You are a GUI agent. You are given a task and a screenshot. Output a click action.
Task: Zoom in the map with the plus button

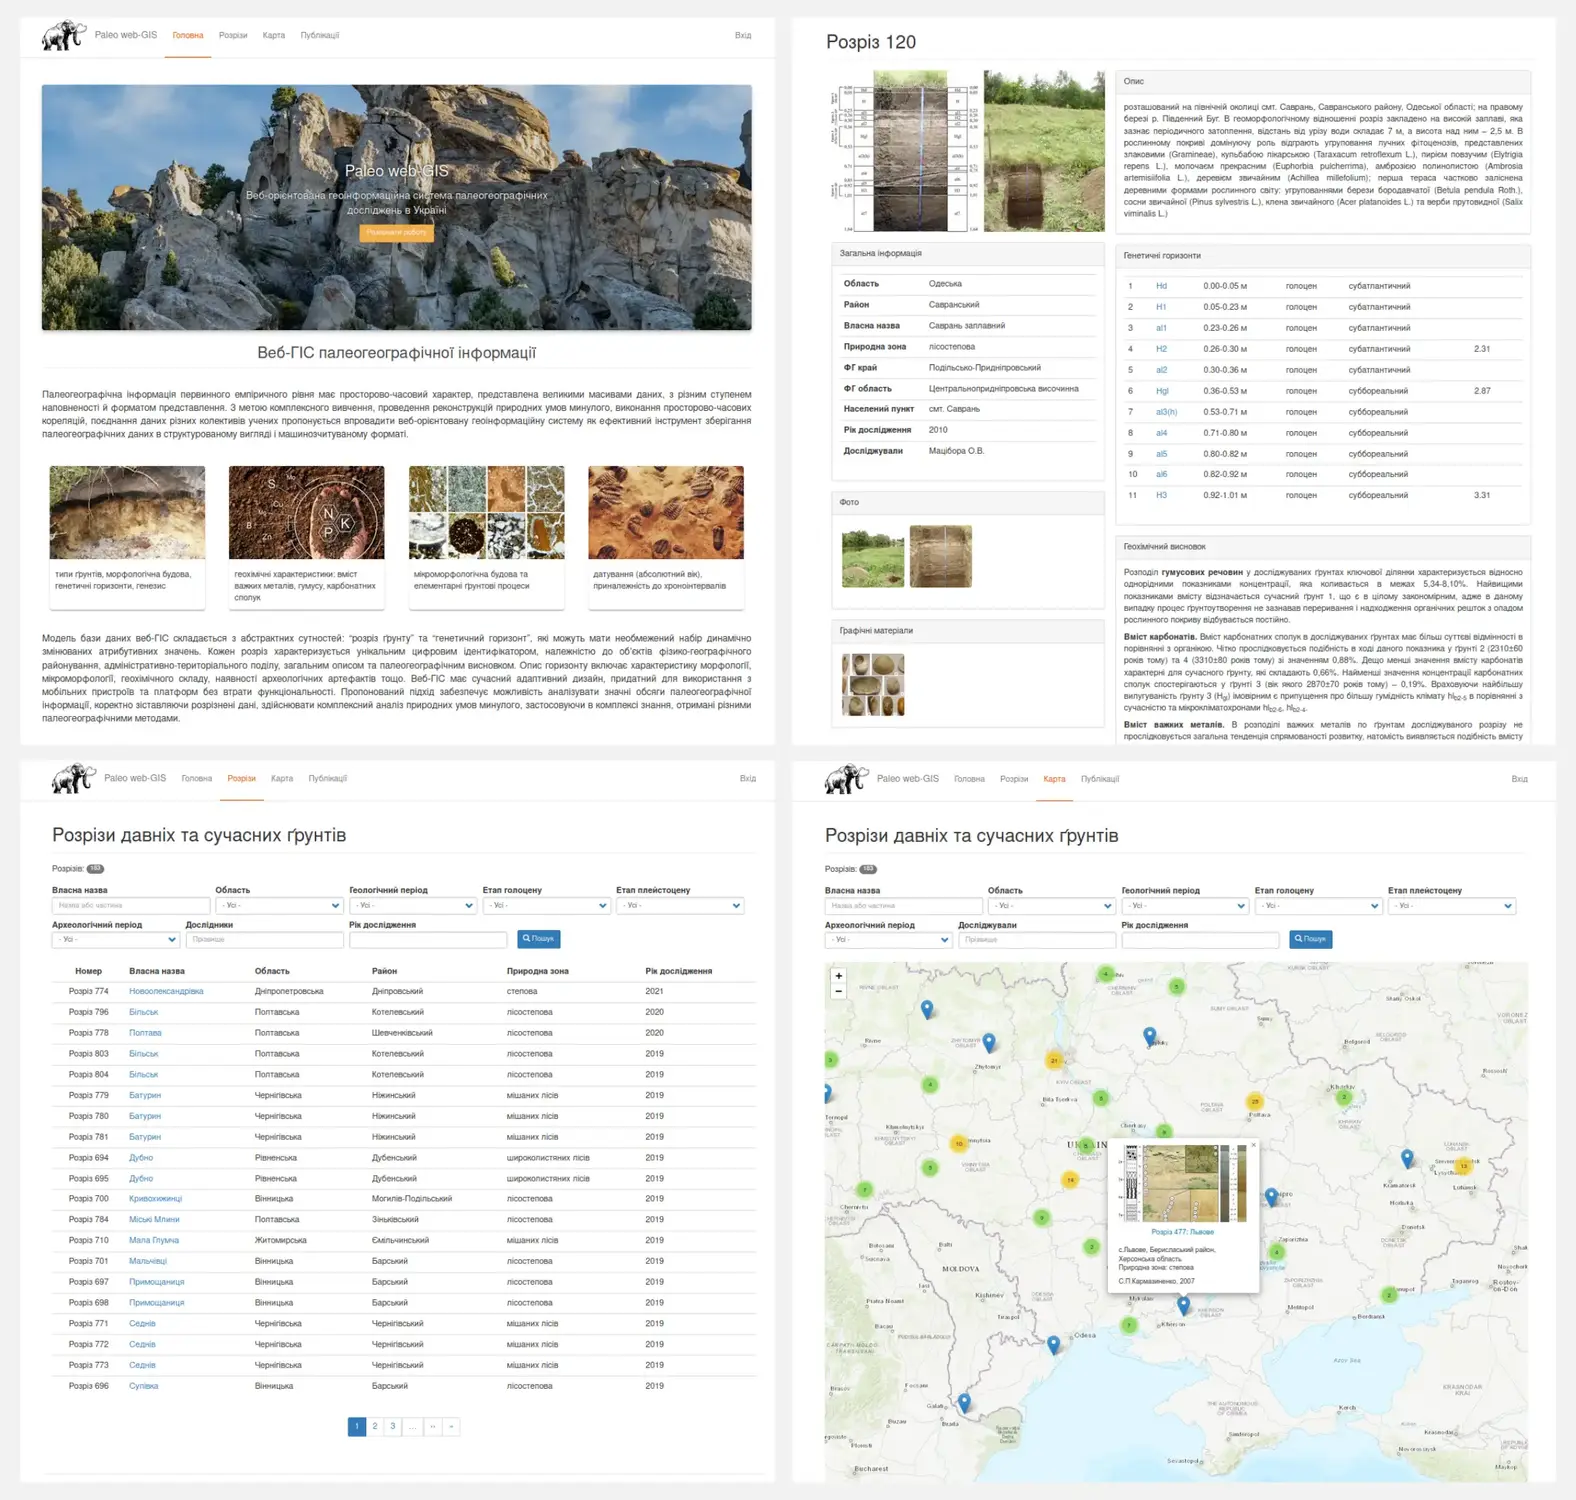coord(839,976)
